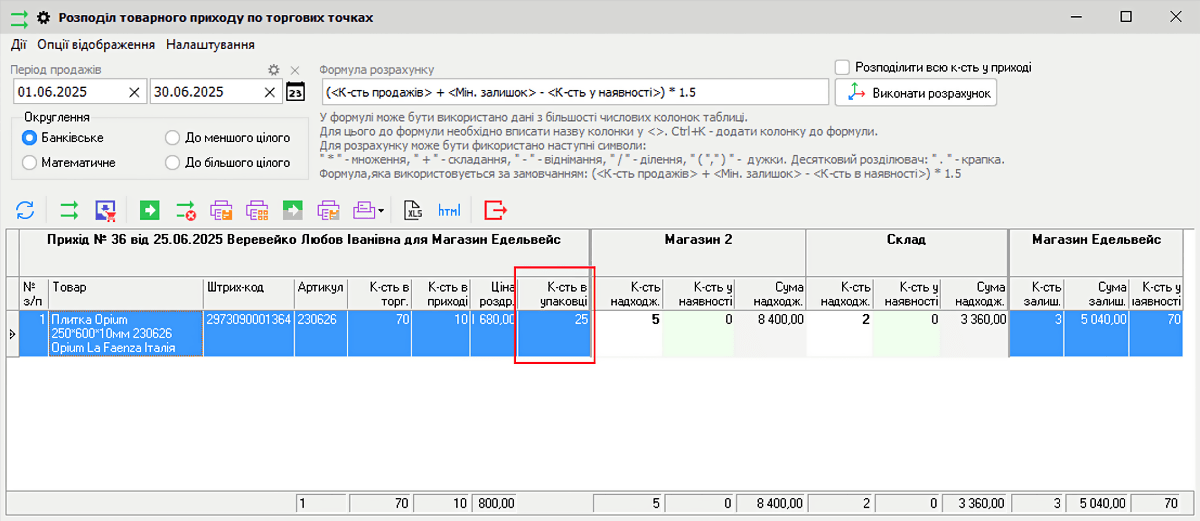Click into the Формула розрахунку input field
This screenshot has height=521, width=1200.
[575, 93]
